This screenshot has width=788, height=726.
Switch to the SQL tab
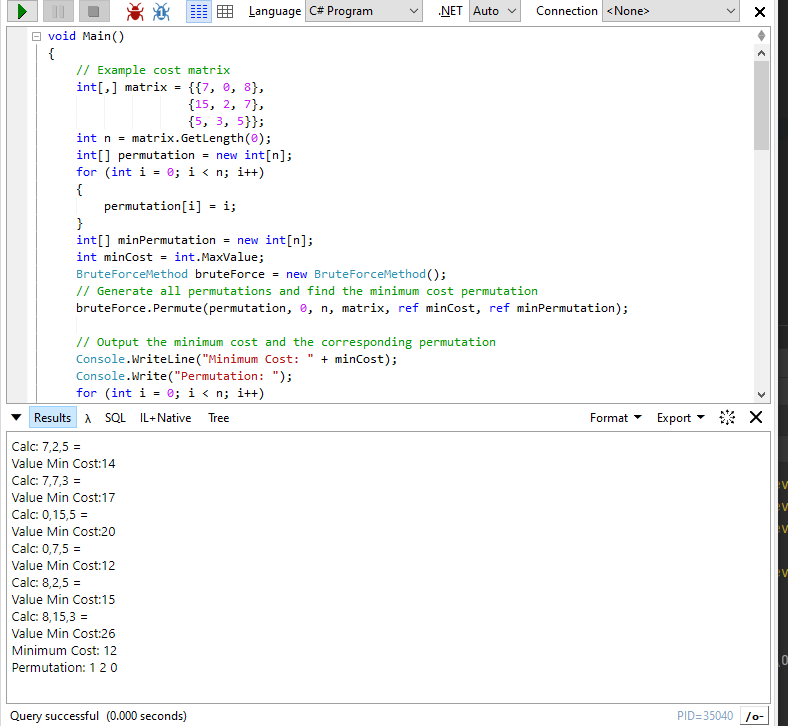[x=115, y=418]
